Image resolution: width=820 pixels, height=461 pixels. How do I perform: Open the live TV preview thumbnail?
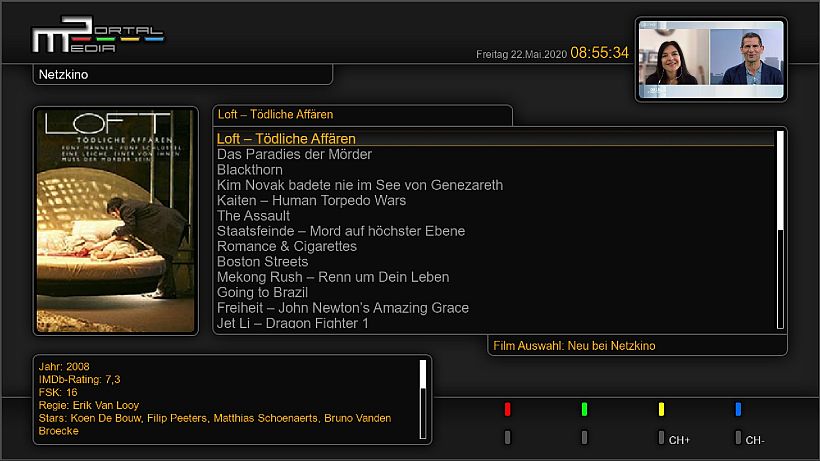[x=711, y=59]
